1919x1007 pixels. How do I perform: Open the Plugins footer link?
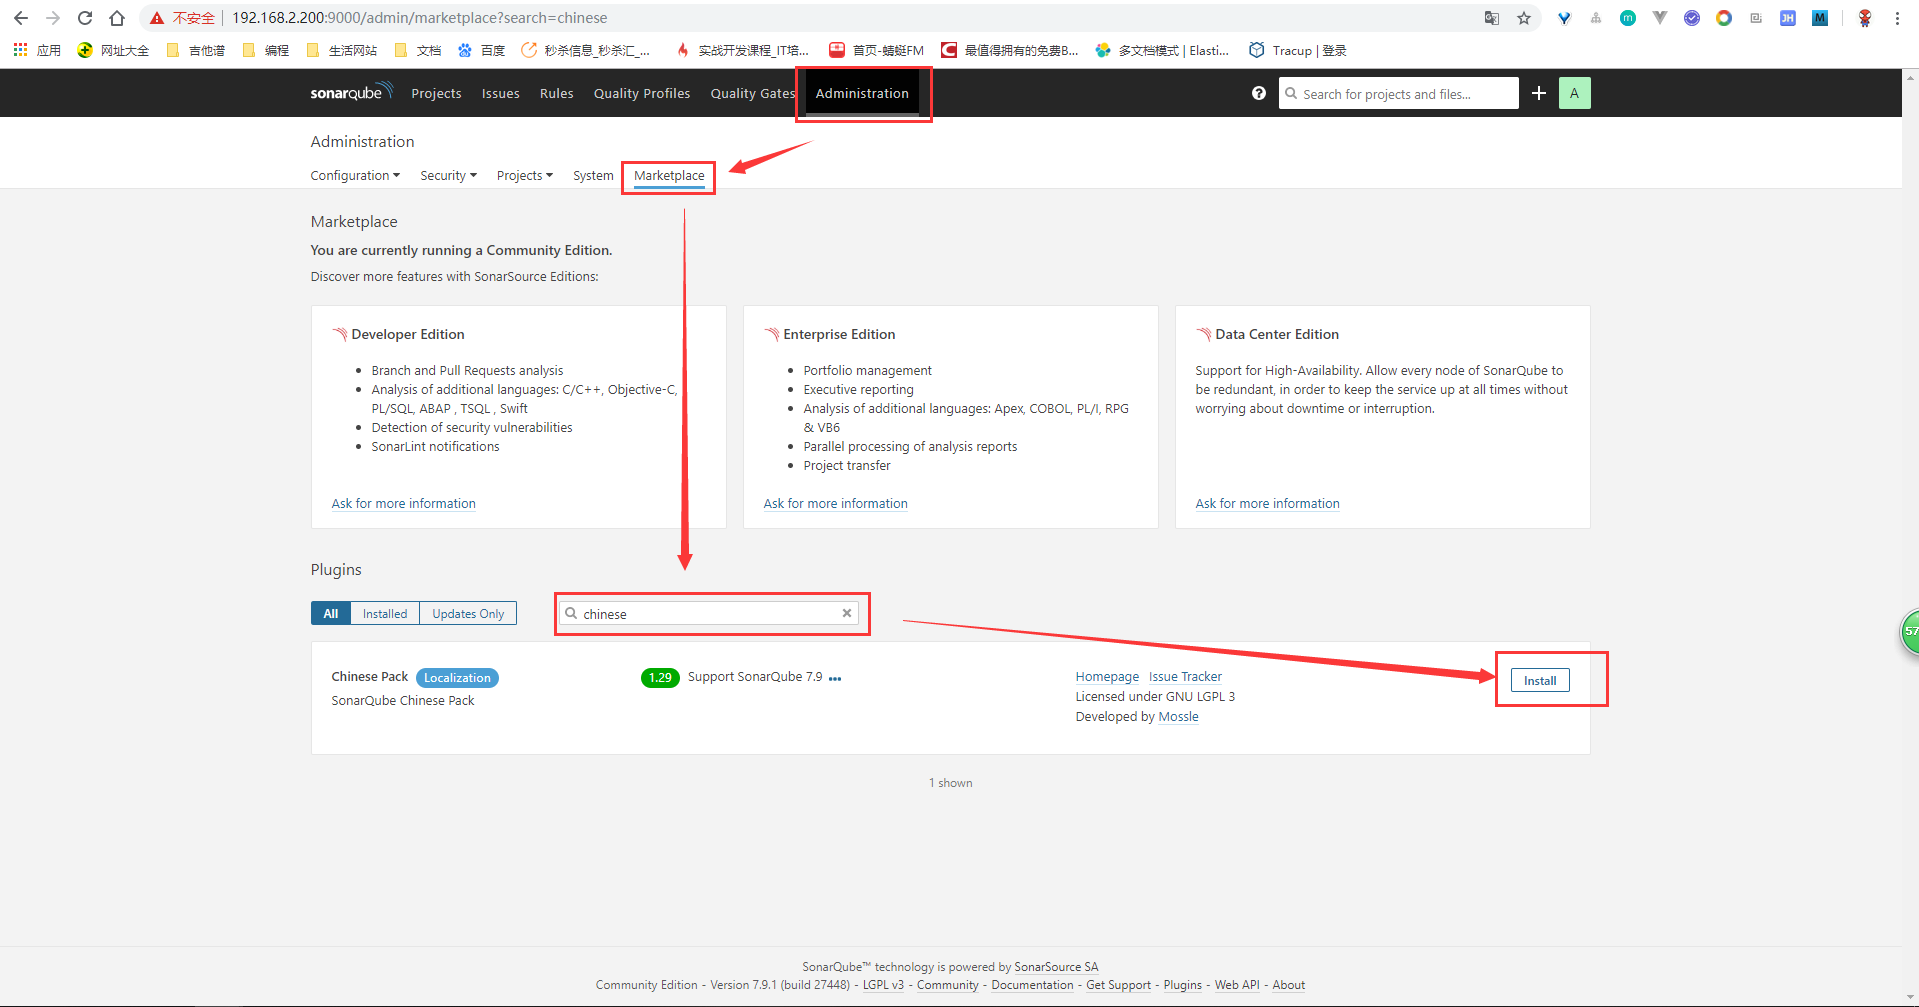point(1183,985)
